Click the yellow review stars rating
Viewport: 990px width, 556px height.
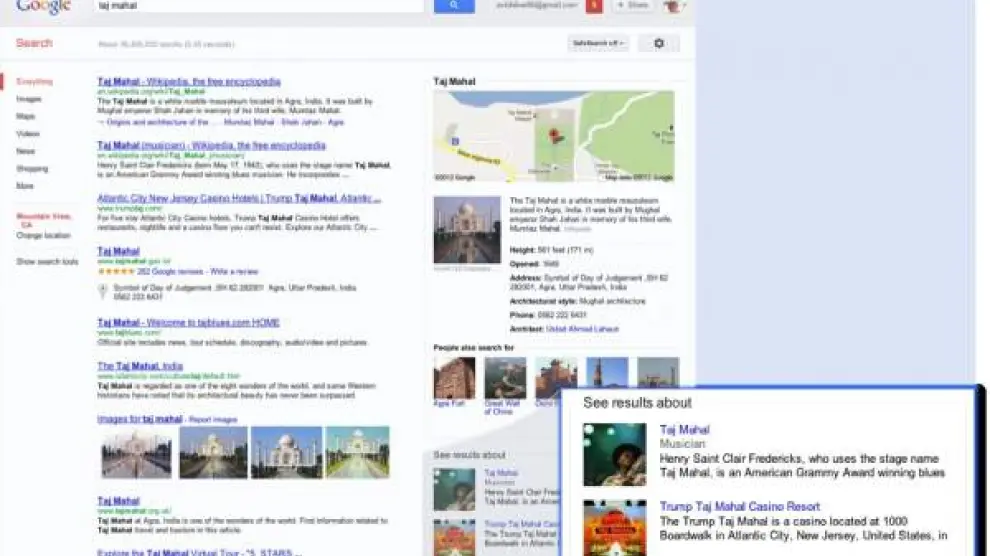point(116,271)
